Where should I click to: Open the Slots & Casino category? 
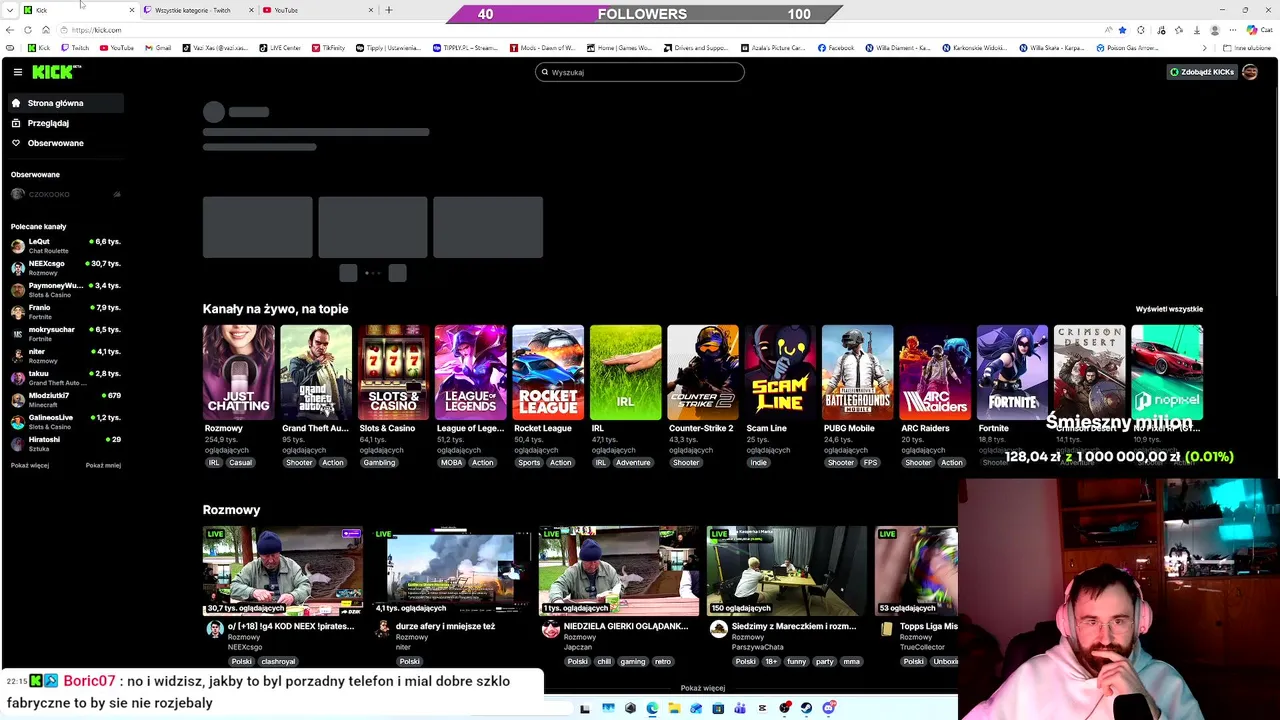coord(393,372)
